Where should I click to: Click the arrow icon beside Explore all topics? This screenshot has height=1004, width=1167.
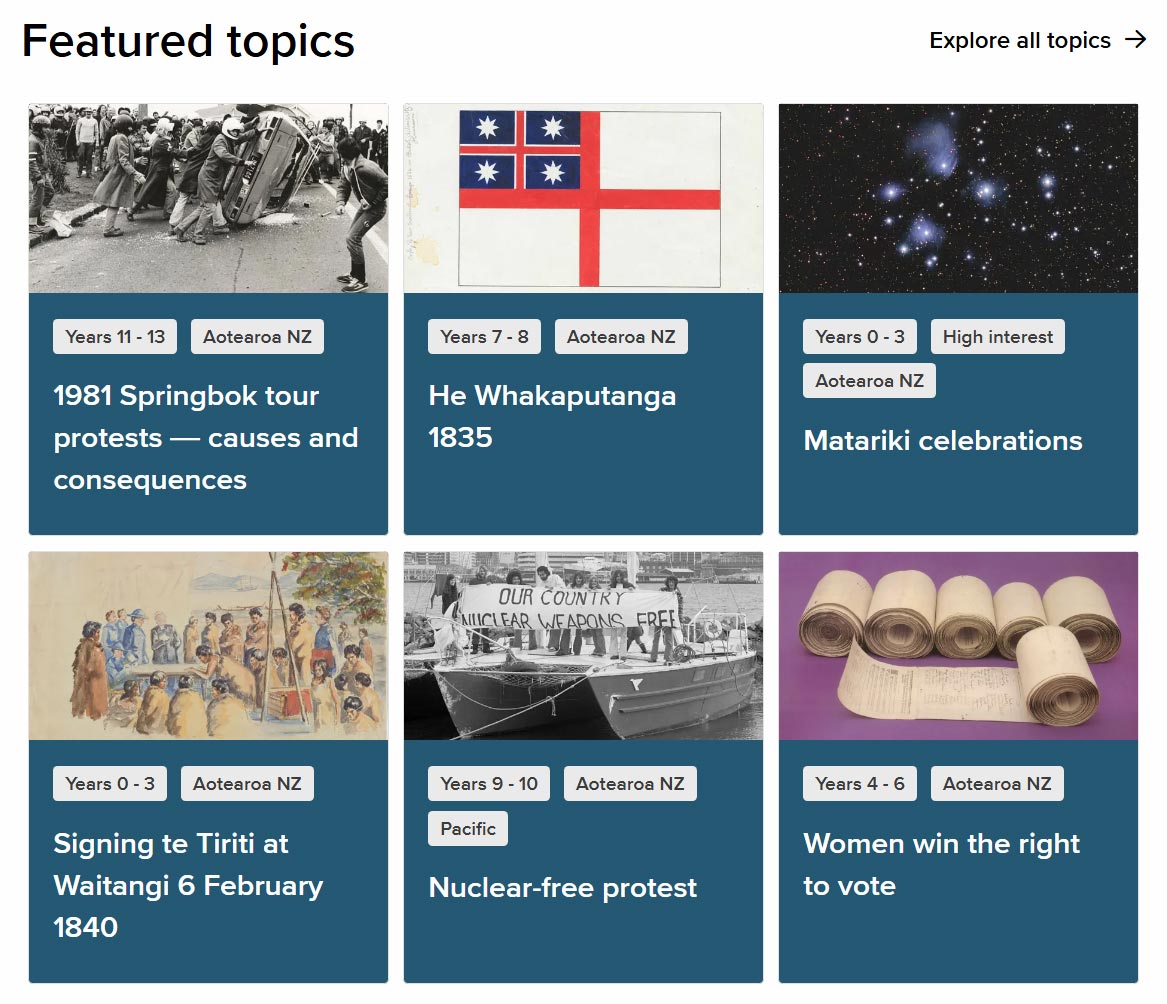click(x=1135, y=40)
